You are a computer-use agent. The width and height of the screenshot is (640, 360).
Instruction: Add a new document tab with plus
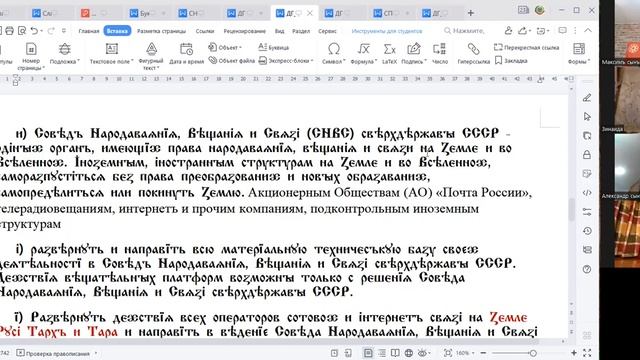pos(471,13)
